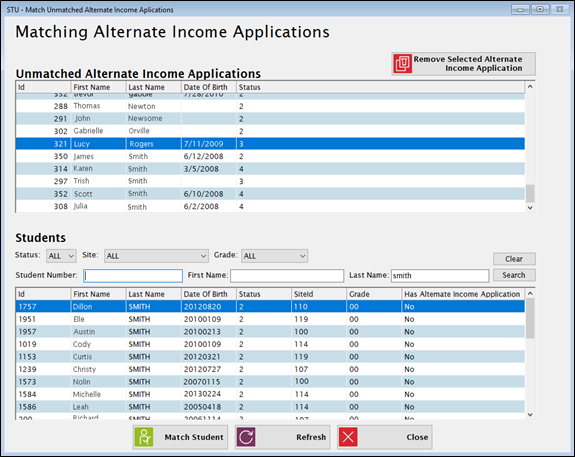
Task: Select student row 1757 Dillon SMITH
Action: (270, 307)
